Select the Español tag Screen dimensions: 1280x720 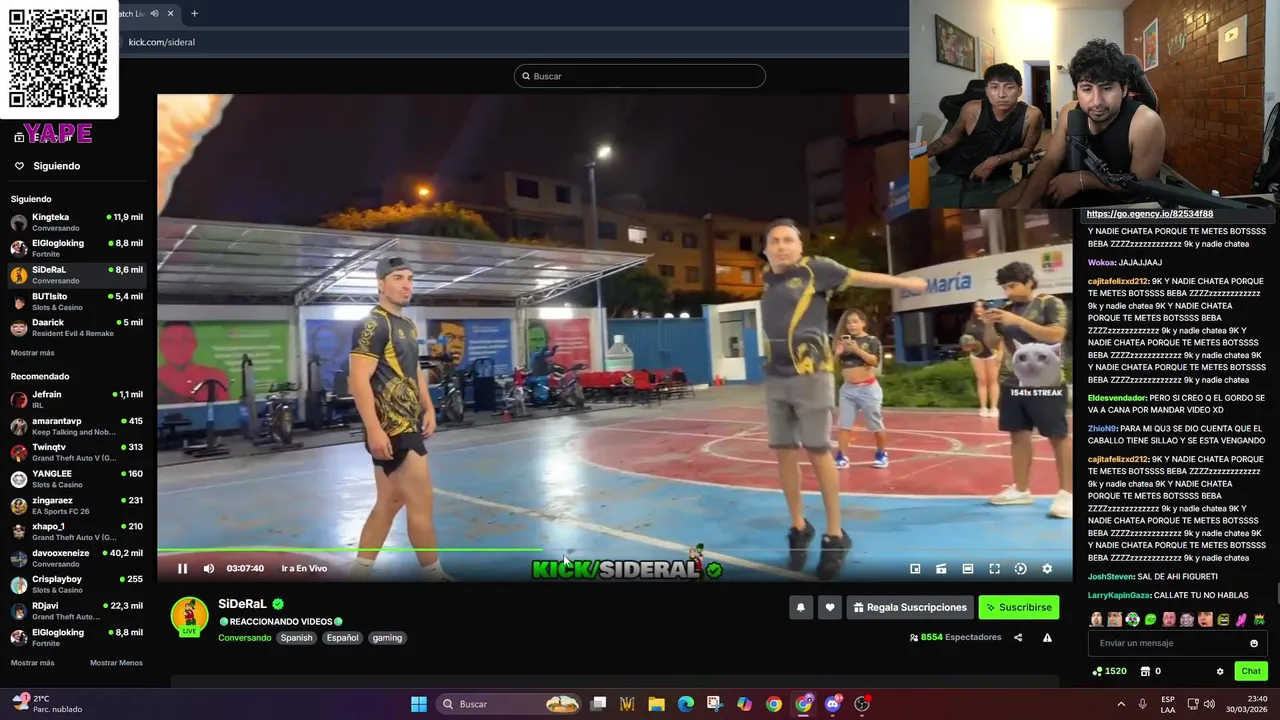[342, 637]
